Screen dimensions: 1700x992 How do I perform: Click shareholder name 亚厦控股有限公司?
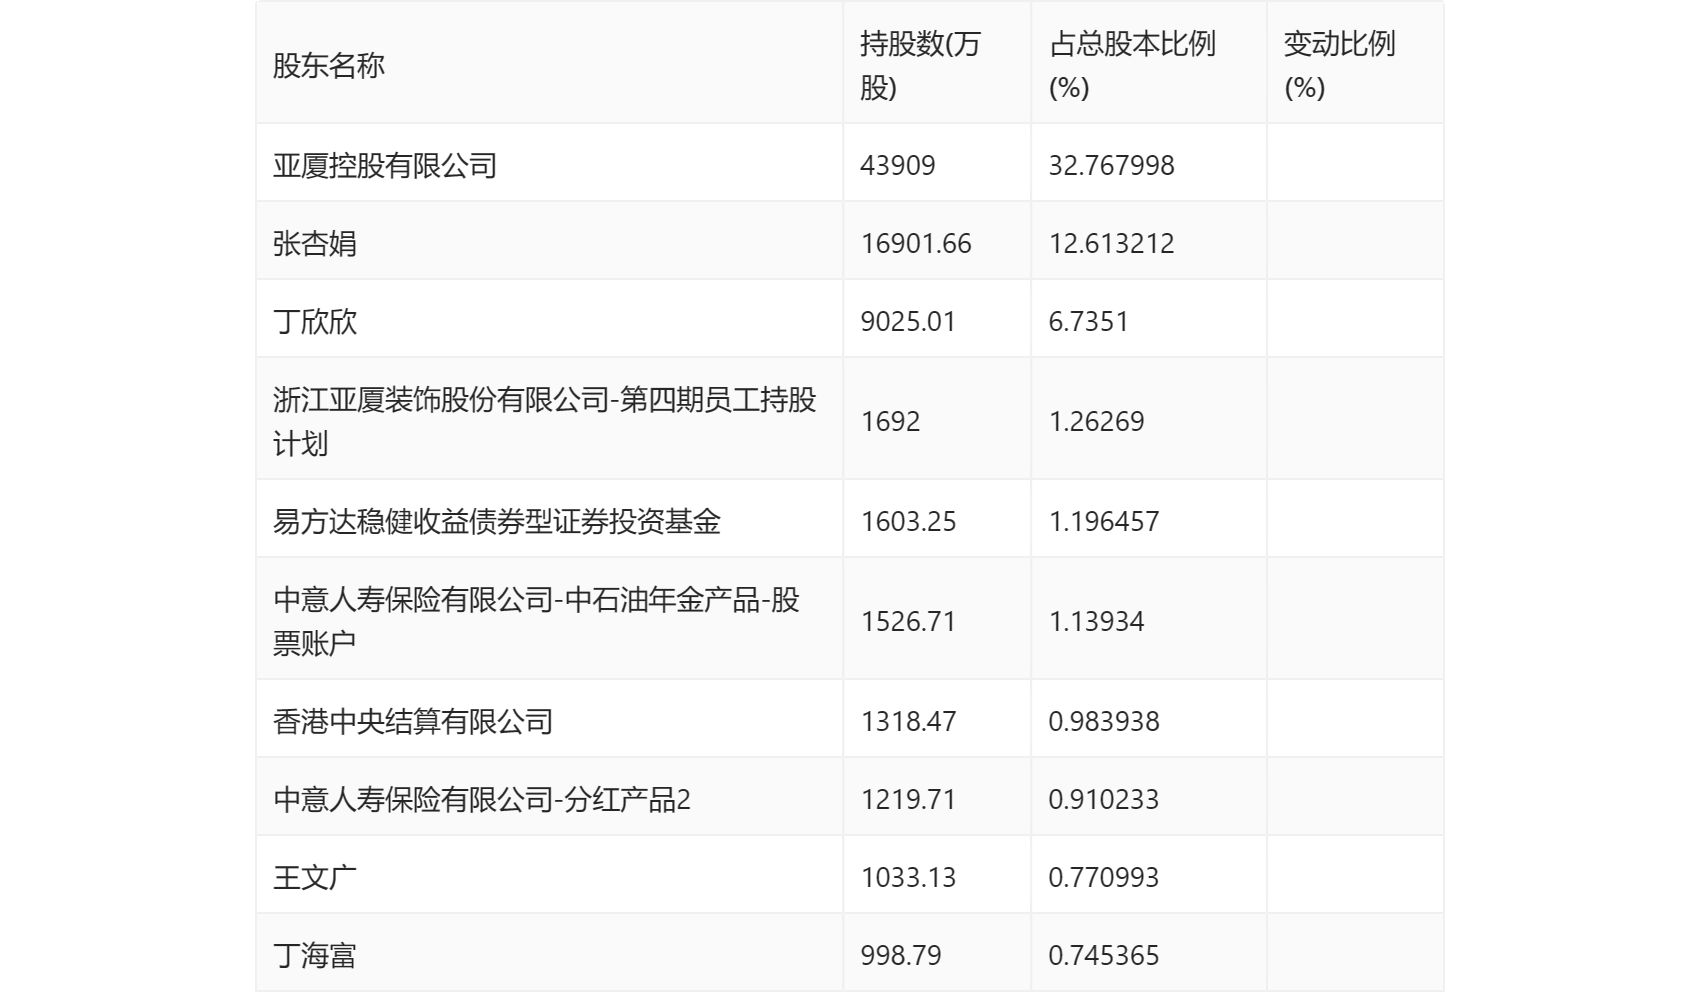pyautogui.click(x=385, y=166)
